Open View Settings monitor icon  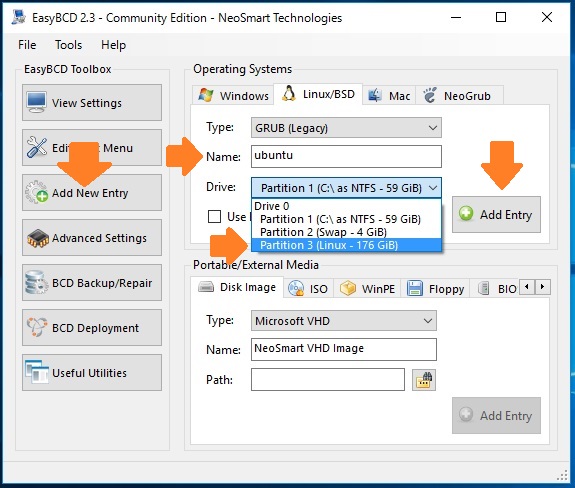(x=36, y=103)
